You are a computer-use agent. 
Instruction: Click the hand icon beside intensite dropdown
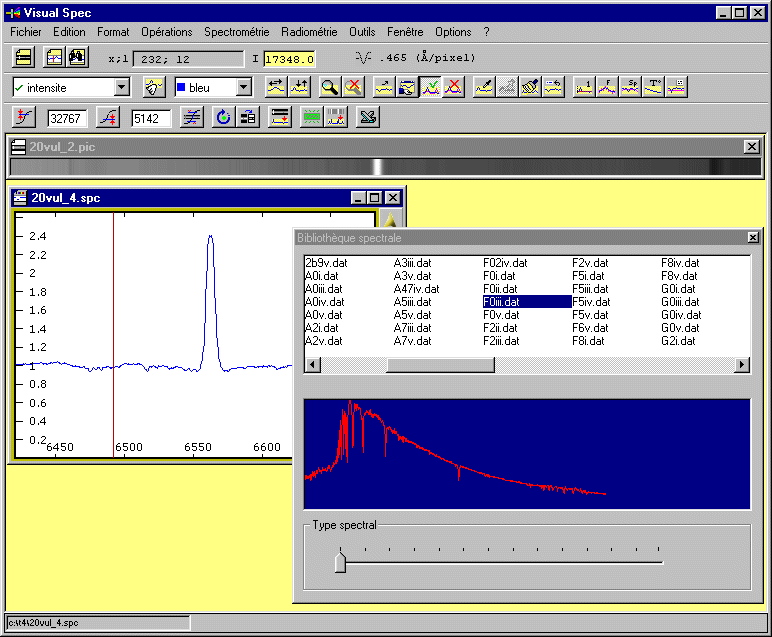click(x=153, y=88)
